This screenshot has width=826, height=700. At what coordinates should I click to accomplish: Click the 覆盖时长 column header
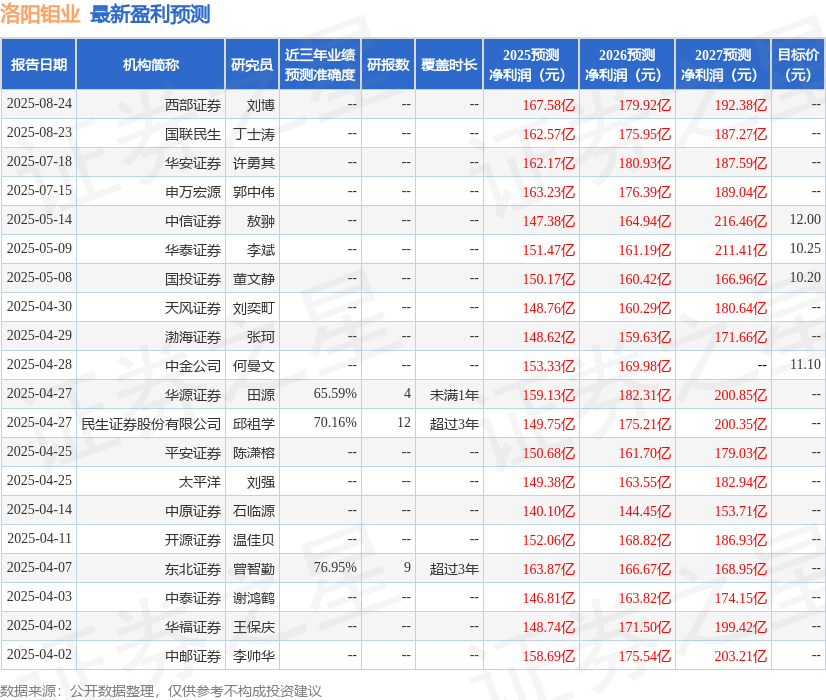[x=449, y=64]
